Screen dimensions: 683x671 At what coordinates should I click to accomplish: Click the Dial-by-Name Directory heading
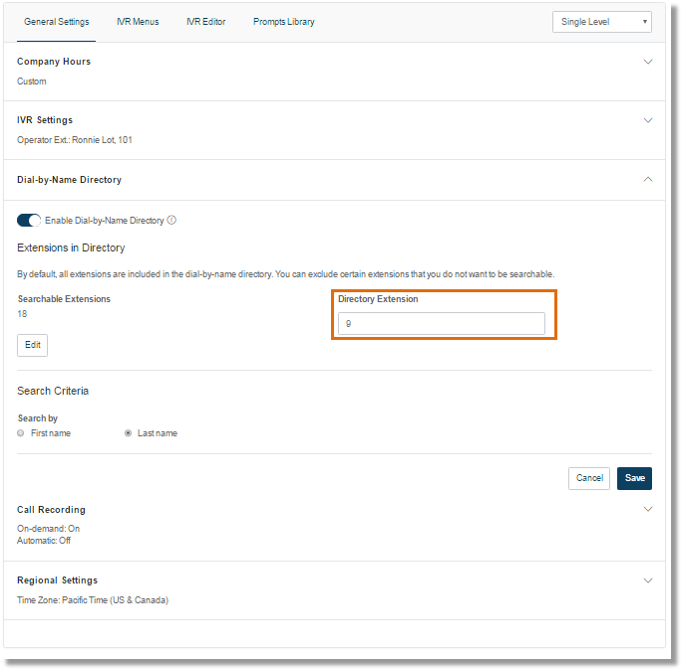coord(69,180)
